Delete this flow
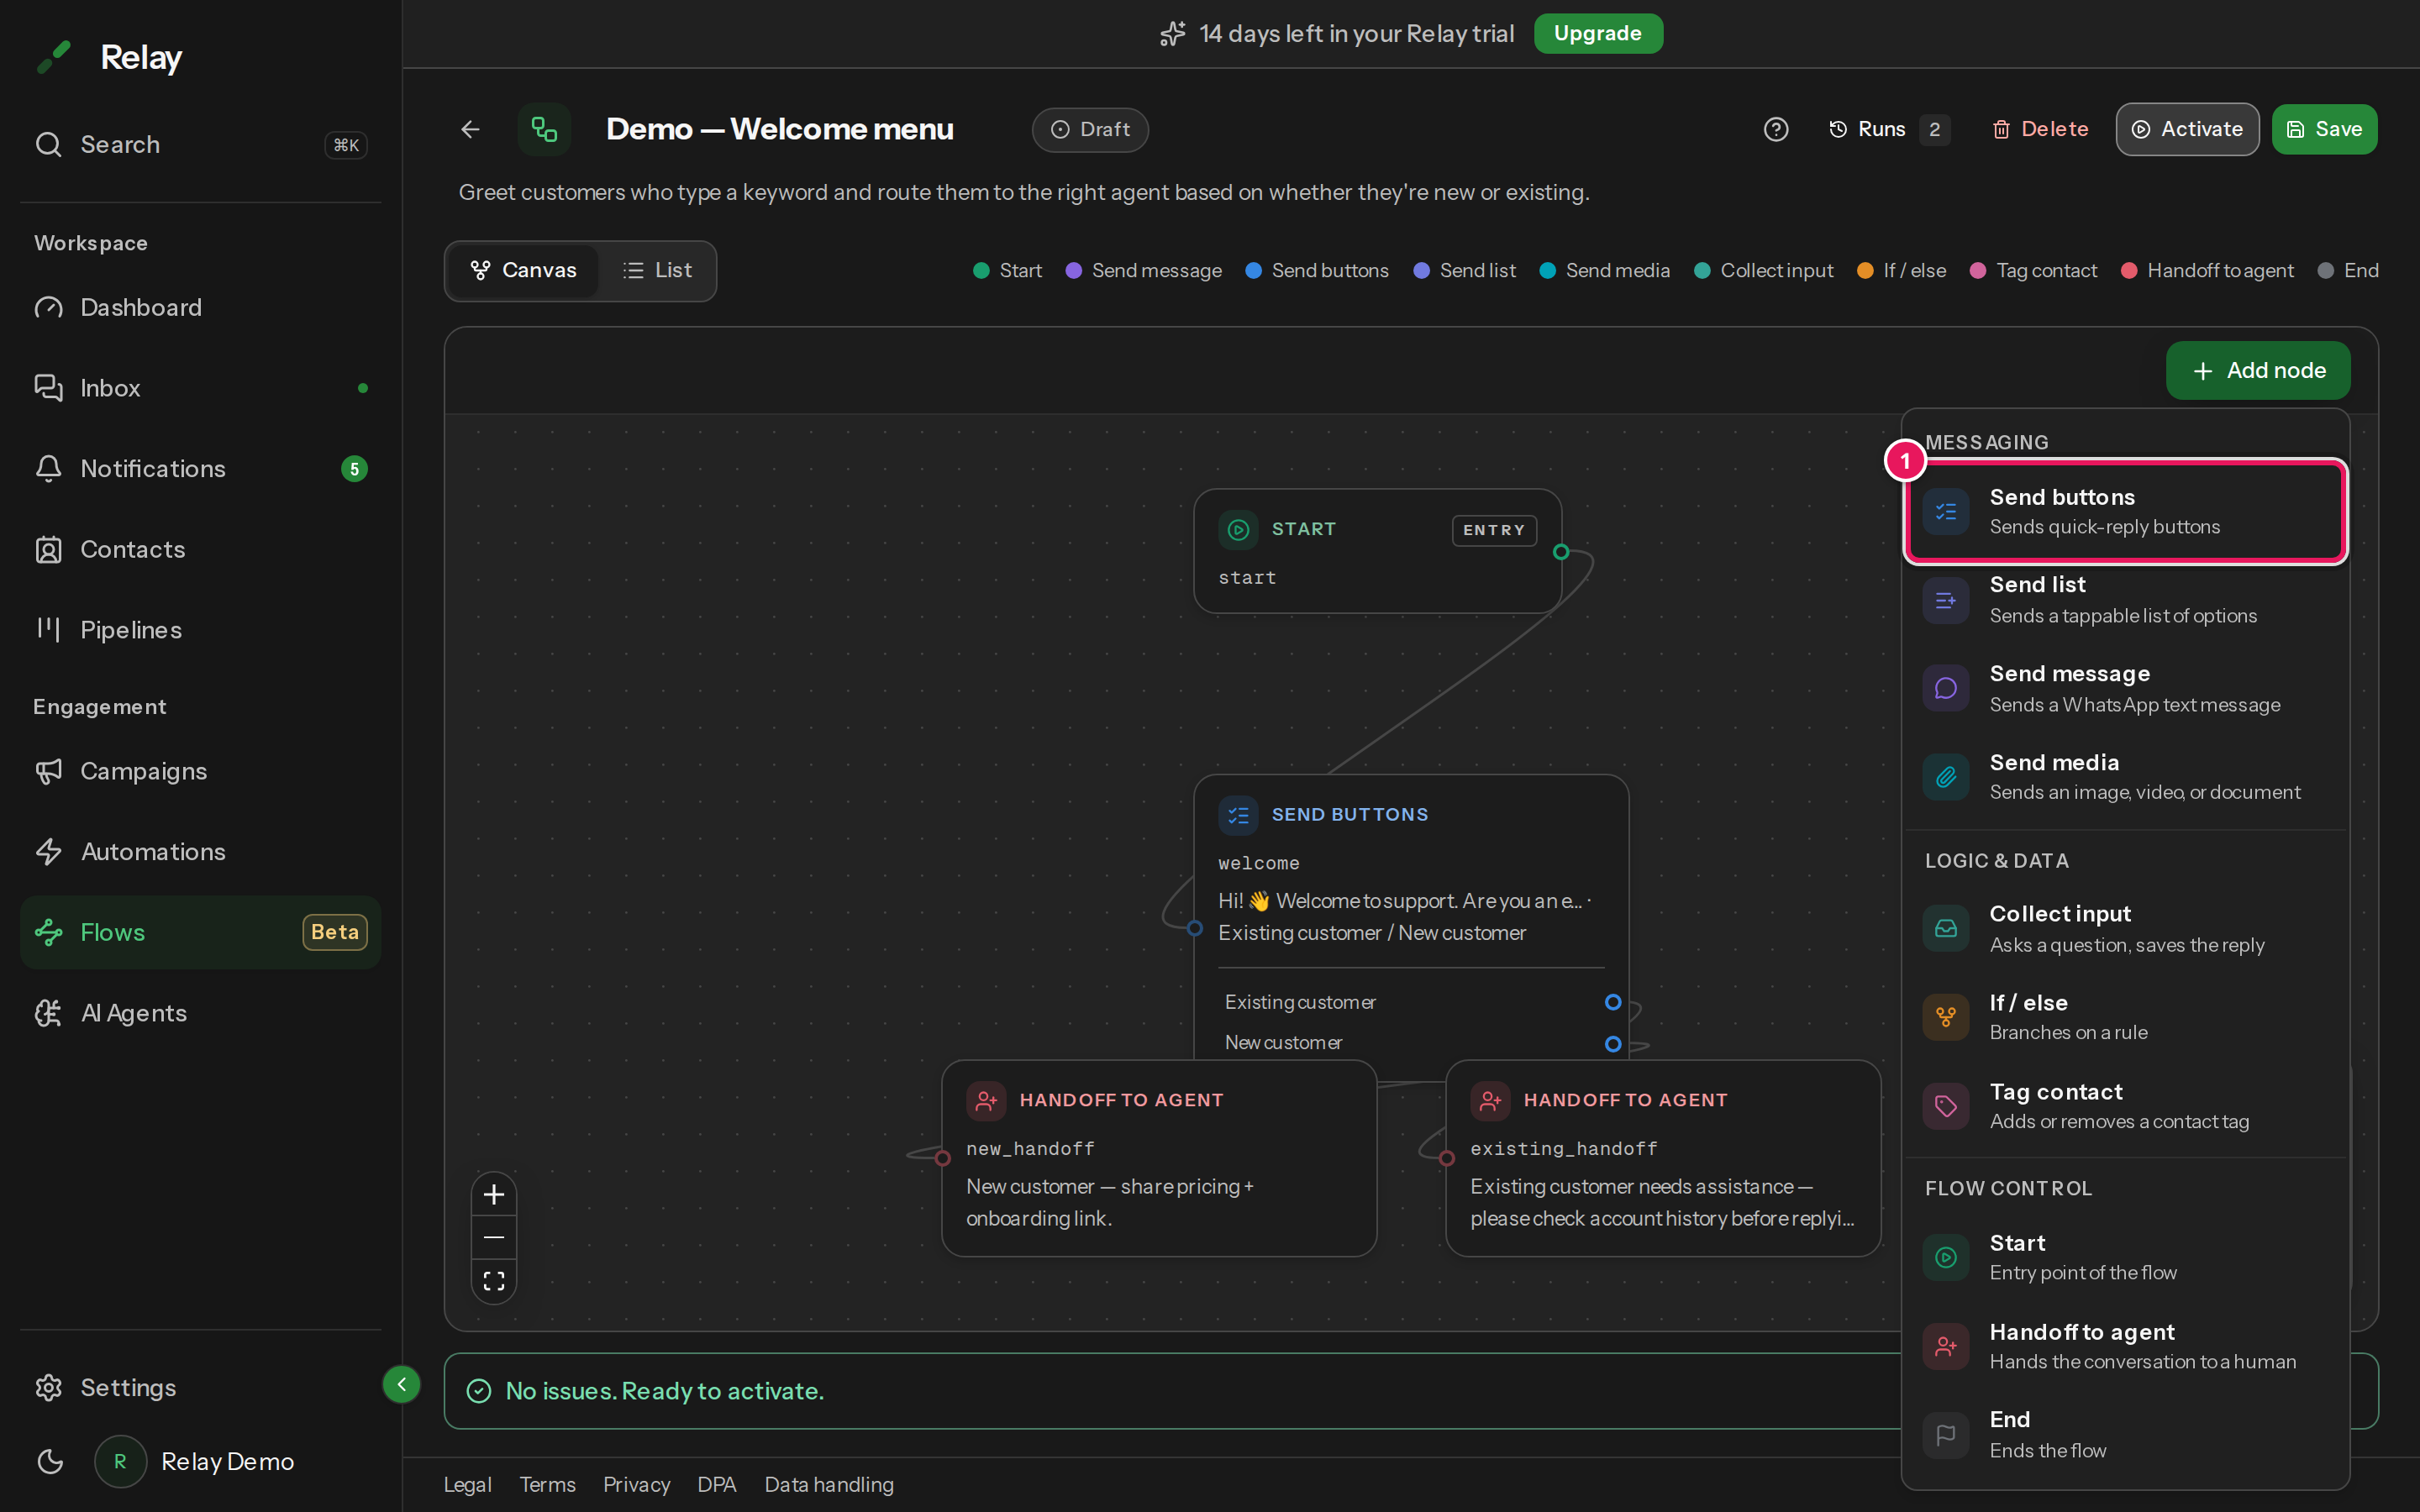Screen dimensions: 2420x1512 2040,129
